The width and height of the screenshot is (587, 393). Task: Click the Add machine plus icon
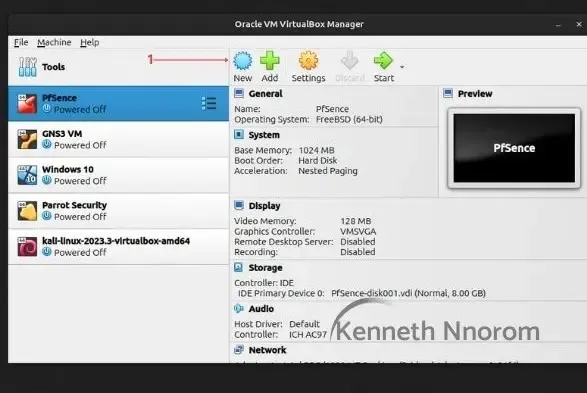(x=270, y=61)
